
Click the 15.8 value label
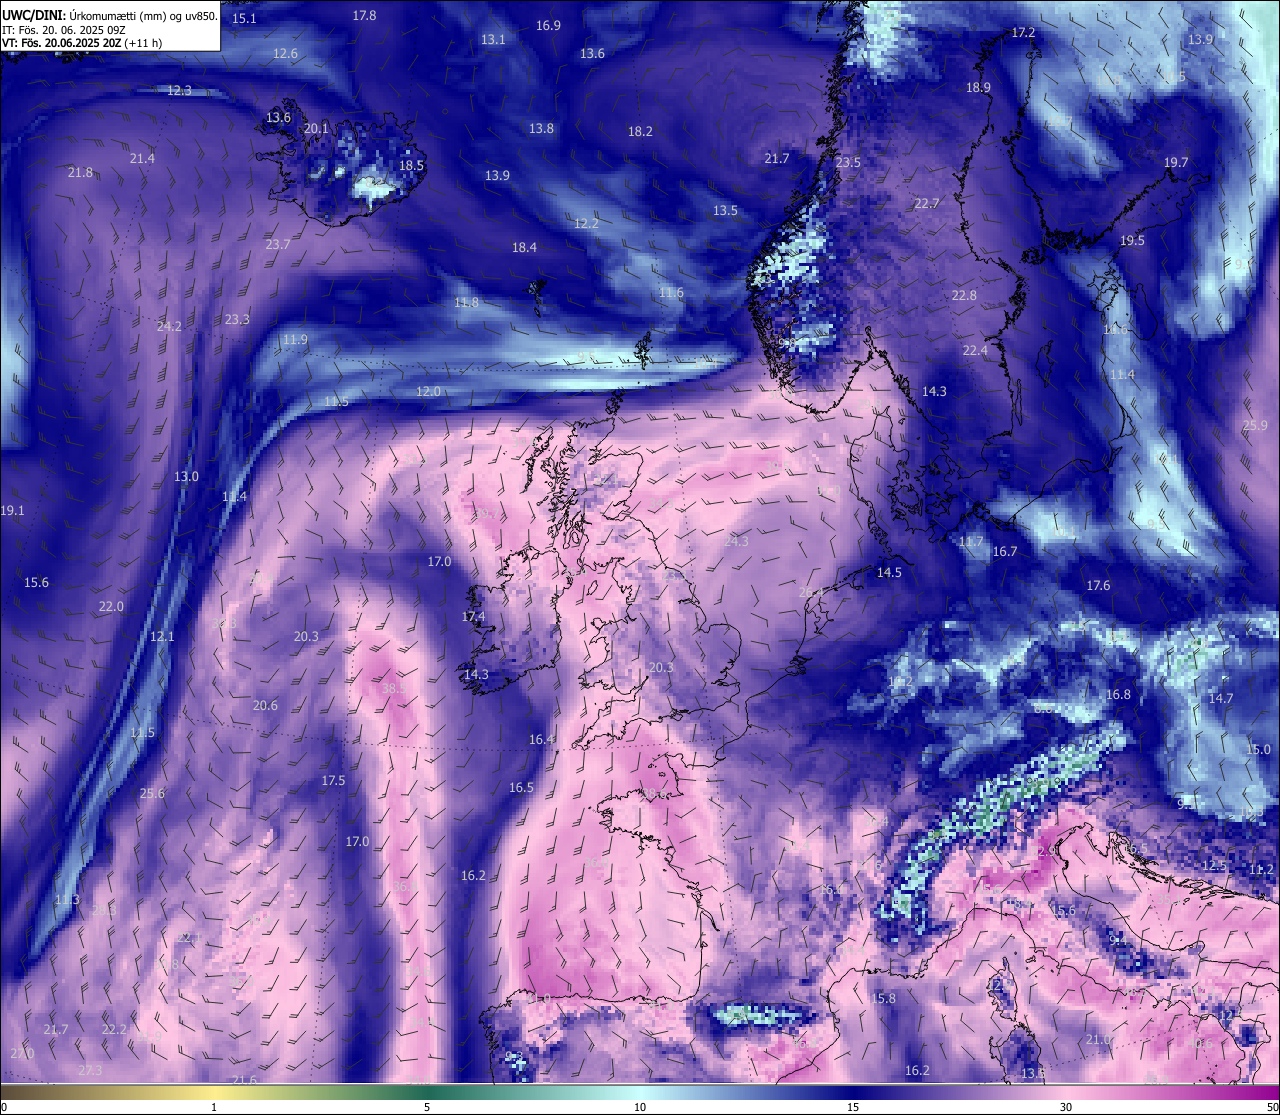click(x=883, y=998)
